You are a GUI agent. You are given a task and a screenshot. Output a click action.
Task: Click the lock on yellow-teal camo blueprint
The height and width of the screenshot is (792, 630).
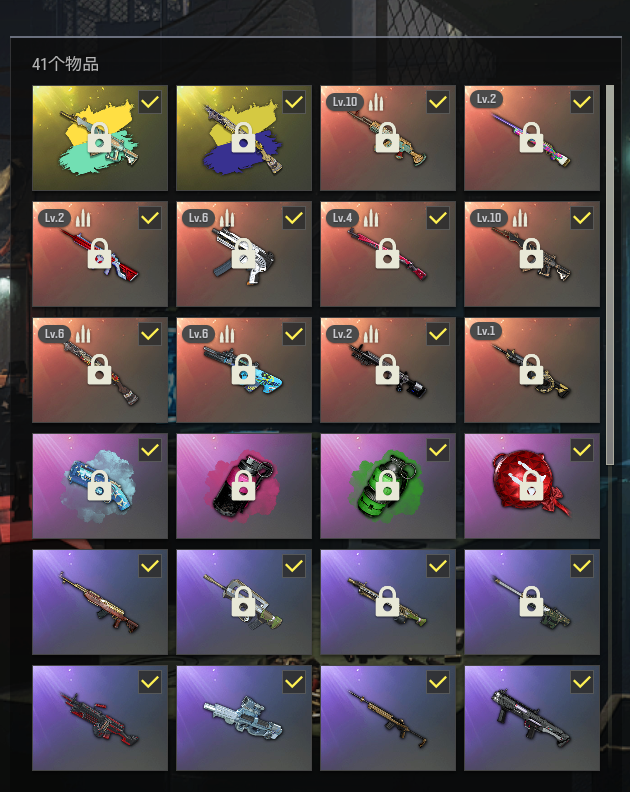(x=100, y=137)
